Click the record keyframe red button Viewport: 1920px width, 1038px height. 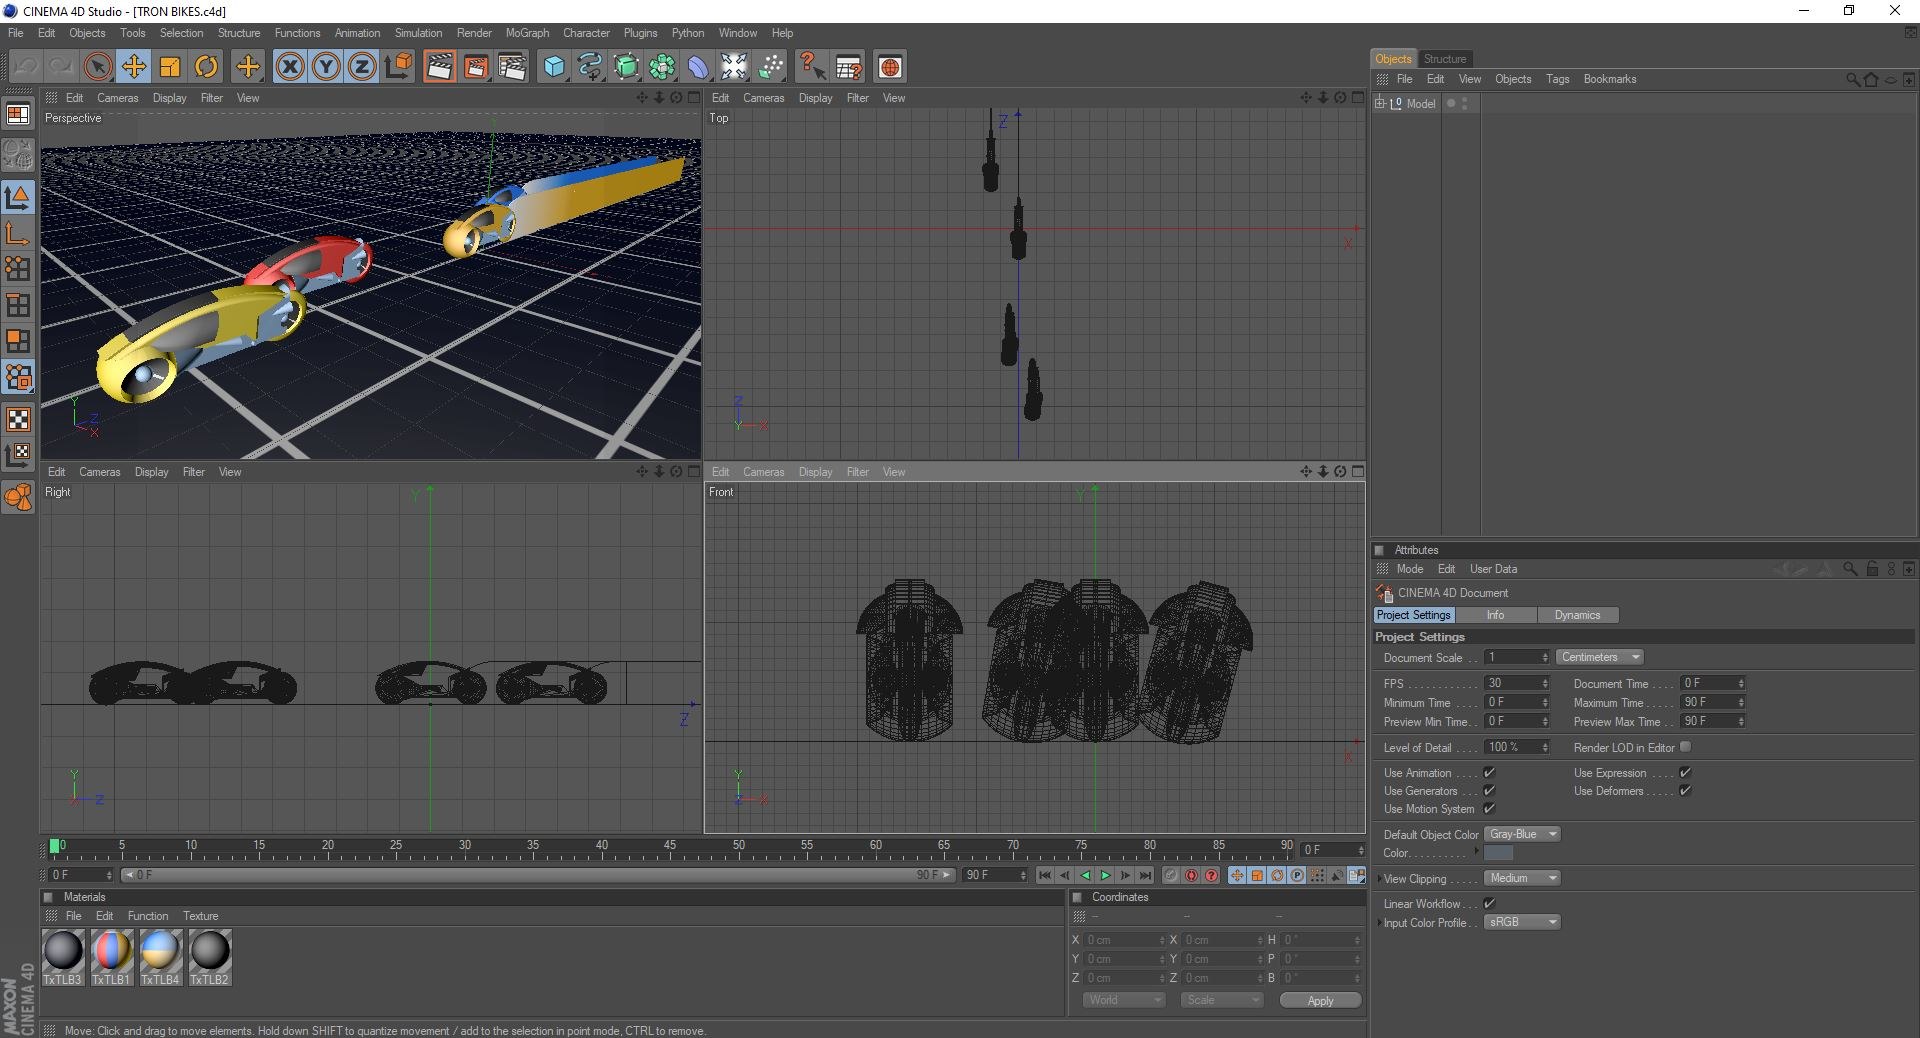tap(1191, 876)
